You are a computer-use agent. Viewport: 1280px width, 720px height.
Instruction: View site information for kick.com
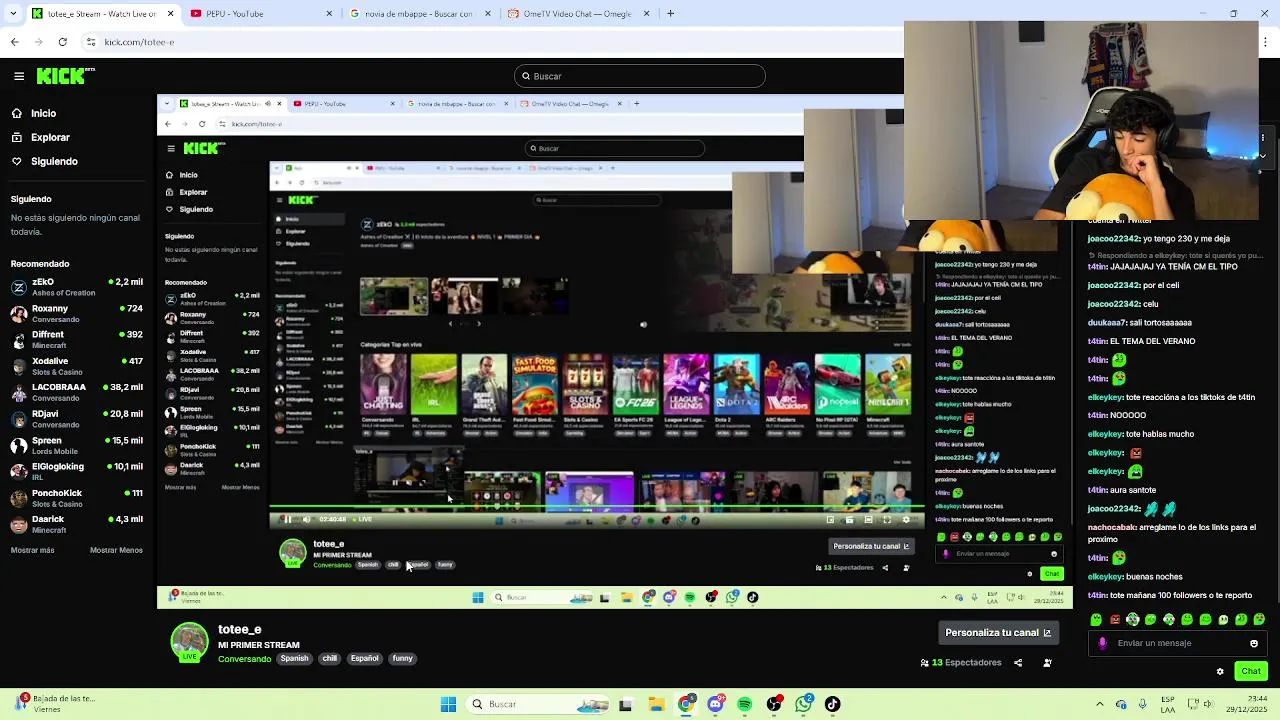(92, 42)
